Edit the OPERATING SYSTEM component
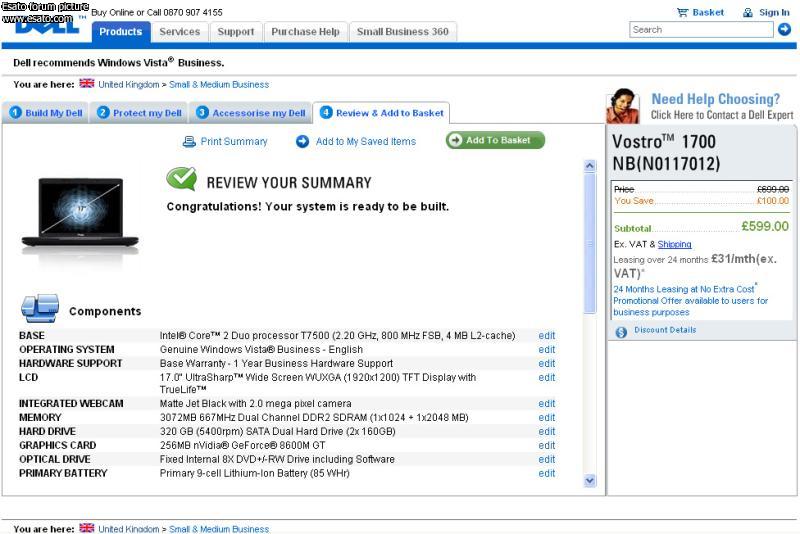 [546, 349]
